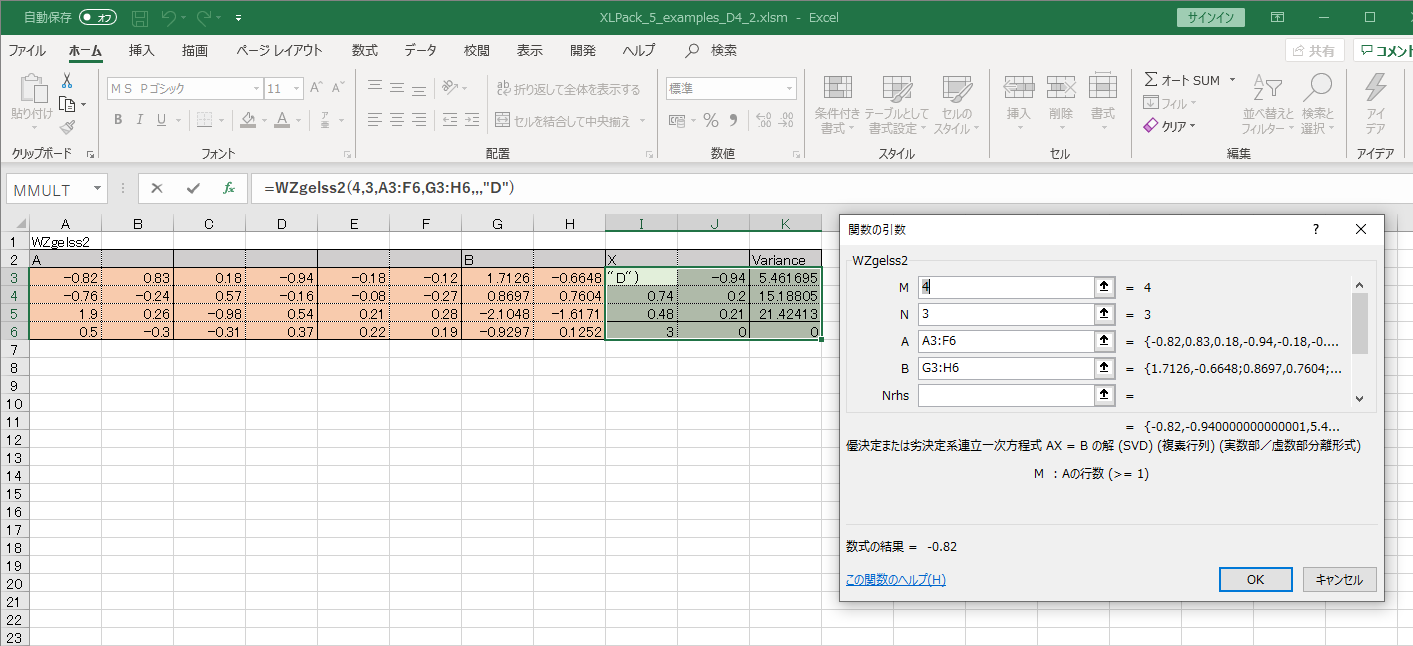Click the サインイン sign-in button
The height and width of the screenshot is (646, 1413).
pos(1211,17)
